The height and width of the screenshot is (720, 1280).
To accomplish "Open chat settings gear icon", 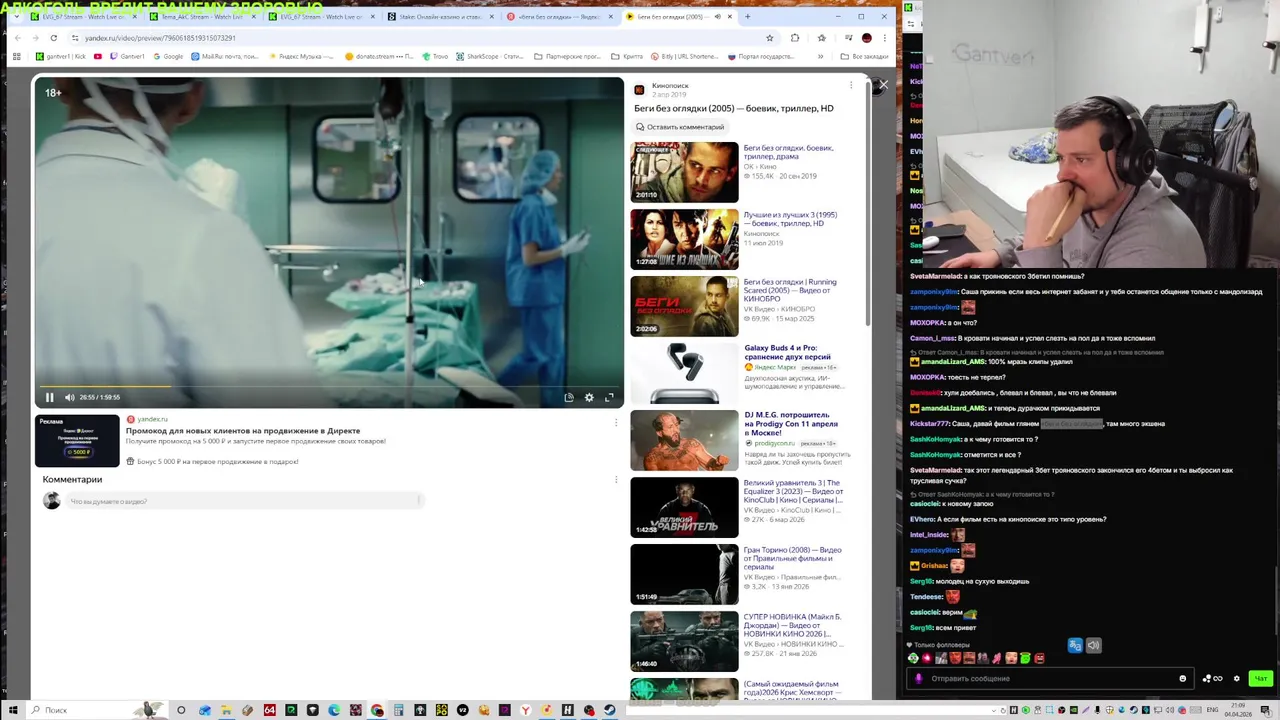I will click(1236, 679).
